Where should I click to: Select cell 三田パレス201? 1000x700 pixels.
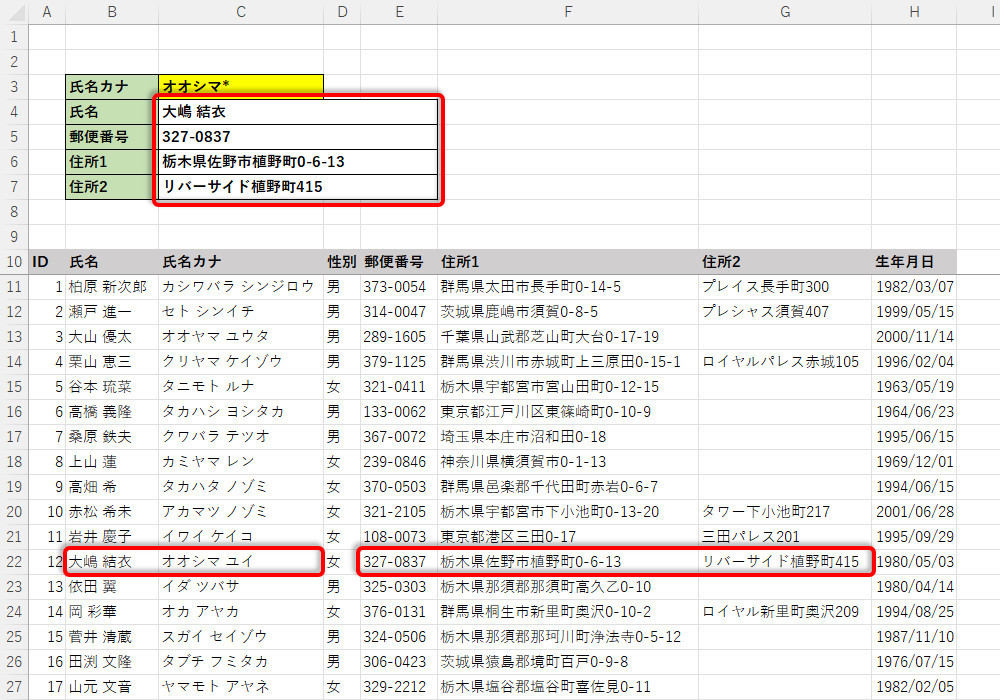785,537
